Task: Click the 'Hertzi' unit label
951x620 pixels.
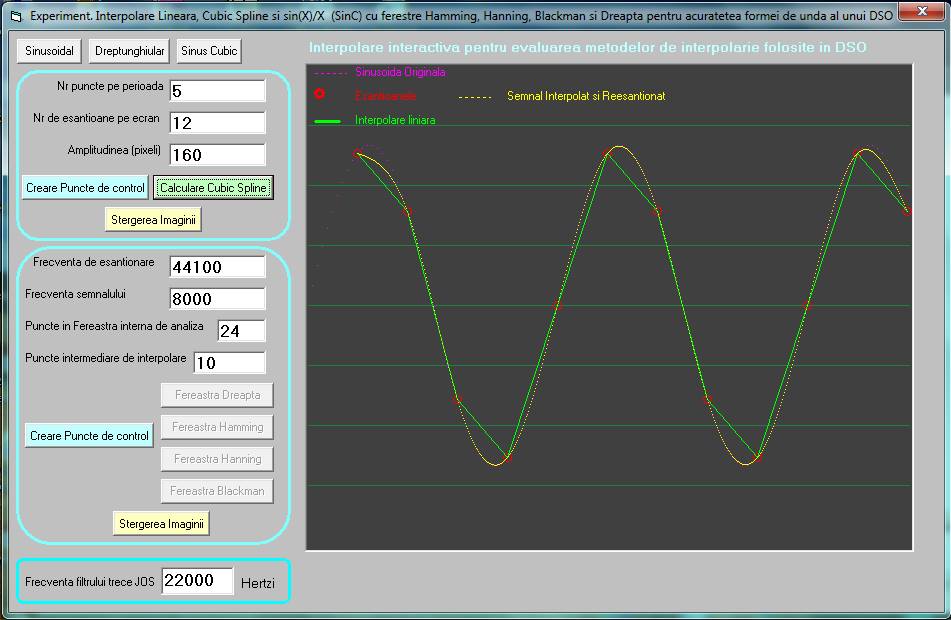Action: (x=258, y=583)
